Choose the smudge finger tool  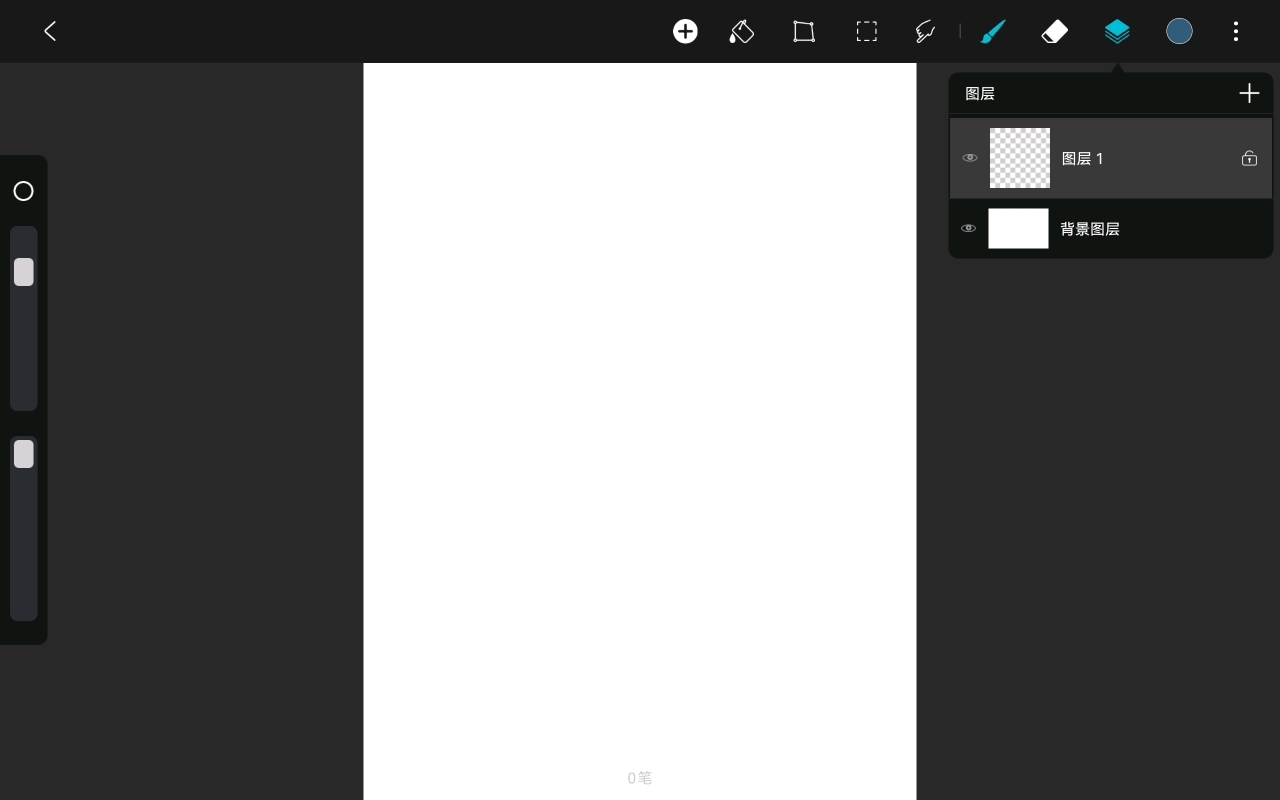click(925, 32)
